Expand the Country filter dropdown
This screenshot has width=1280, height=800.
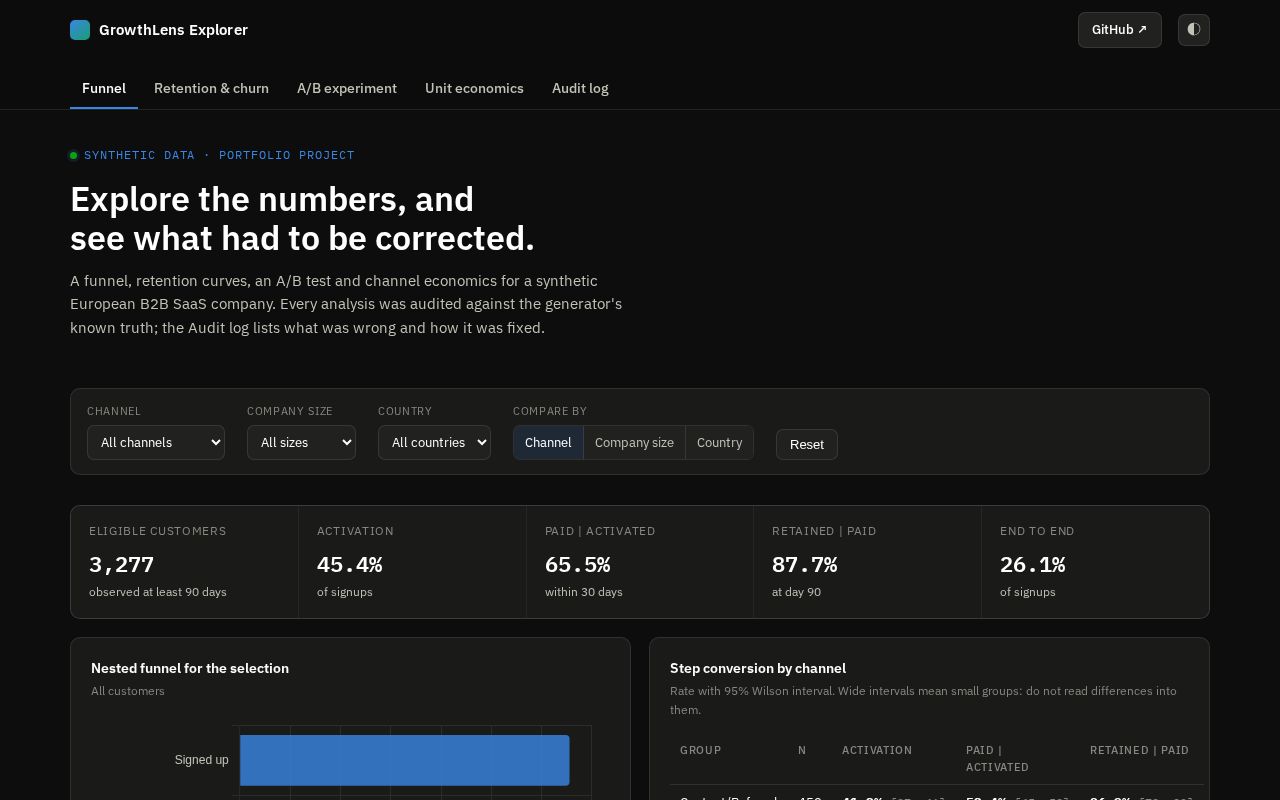[x=434, y=443]
